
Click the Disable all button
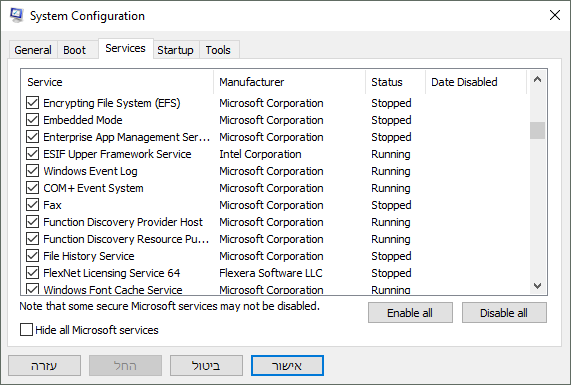click(x=504, y=313)
